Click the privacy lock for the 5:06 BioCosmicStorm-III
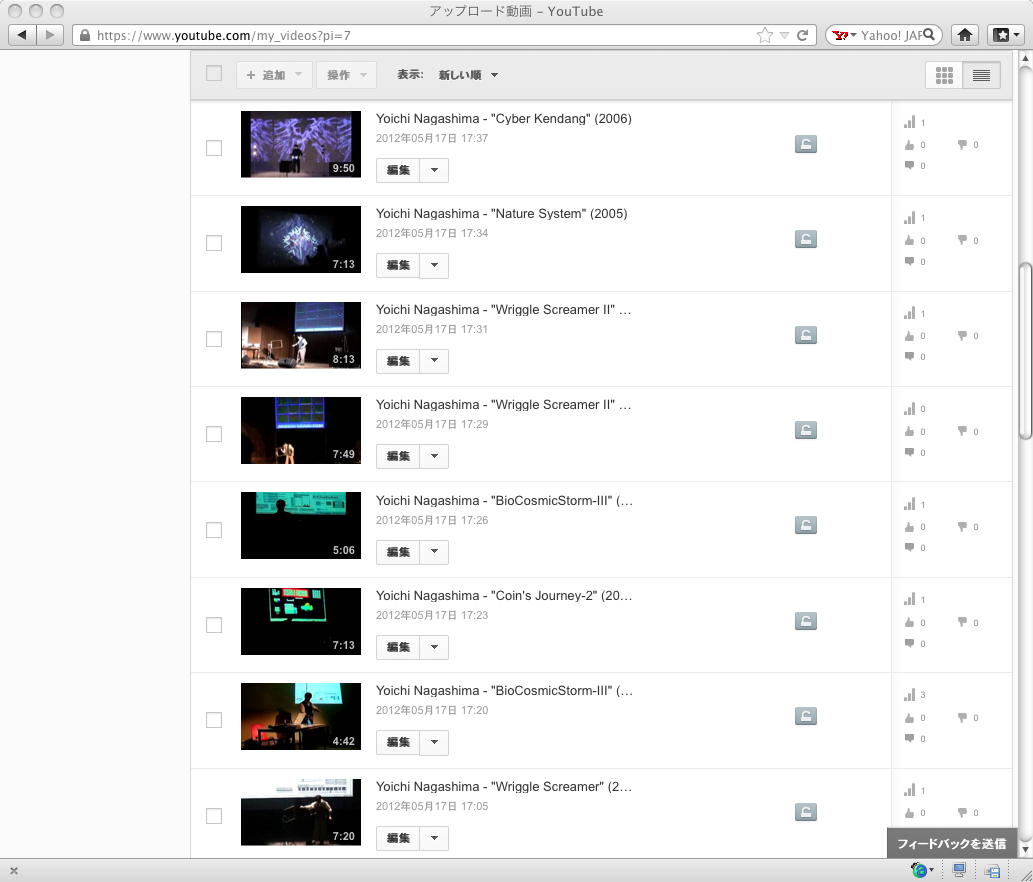1033x882 pixels. tap(806, 525)
